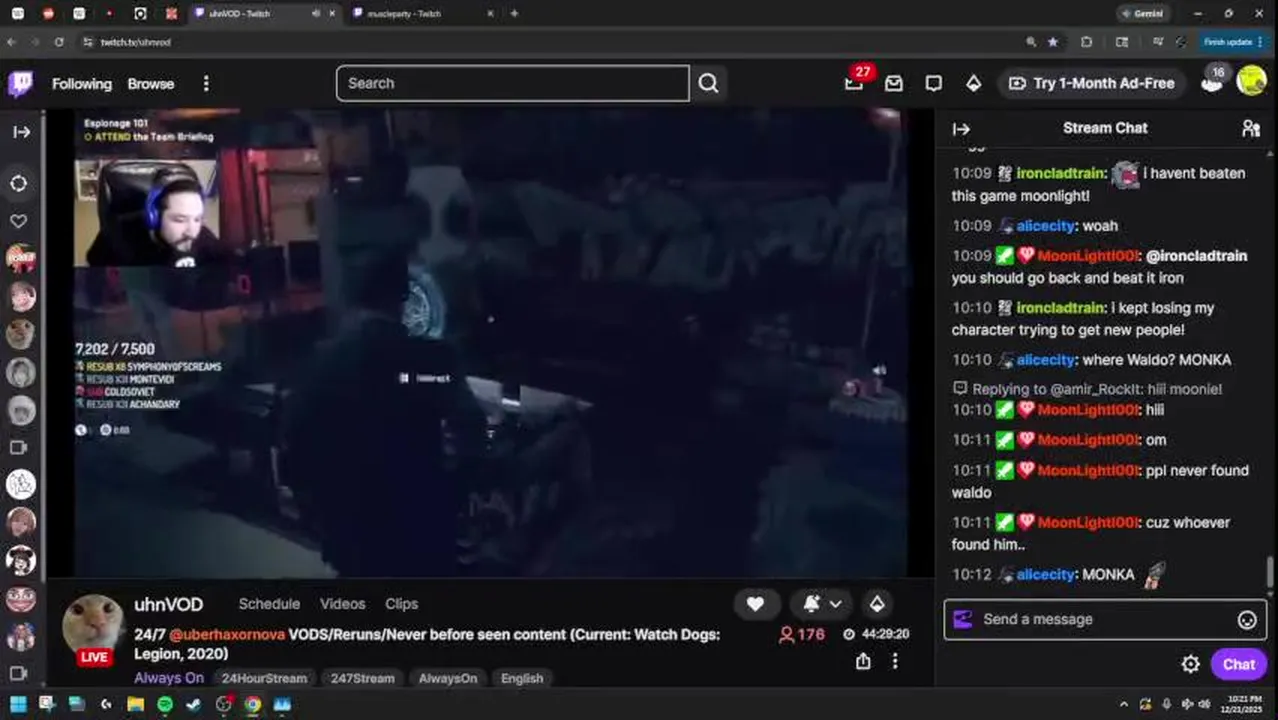Click the uhnVOD channel name
The image size is (1278, 720).
click(x=168, y=604)
